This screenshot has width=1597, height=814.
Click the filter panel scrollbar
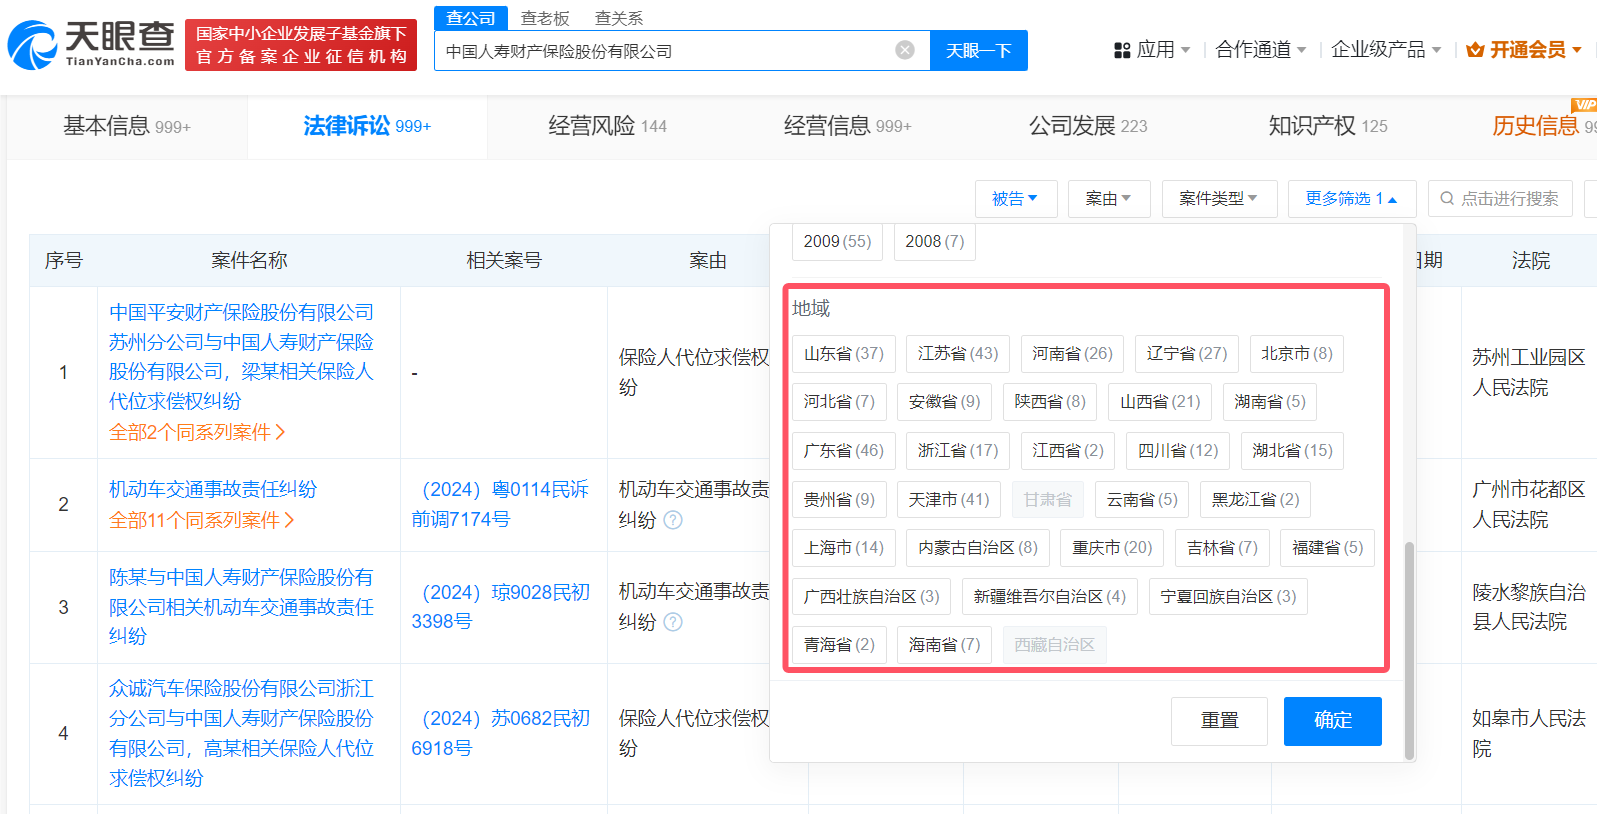coord(1409,650)
